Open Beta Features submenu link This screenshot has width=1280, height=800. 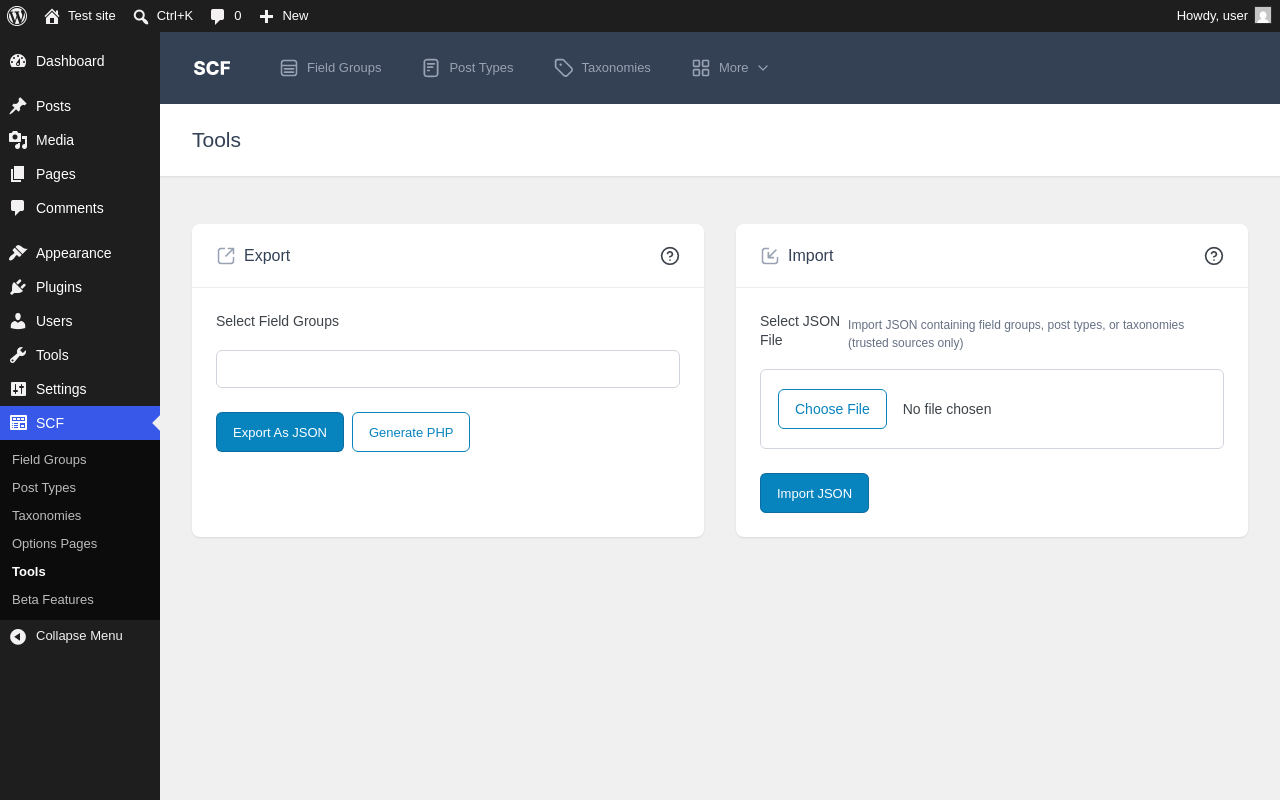click(x=53, y=600)
